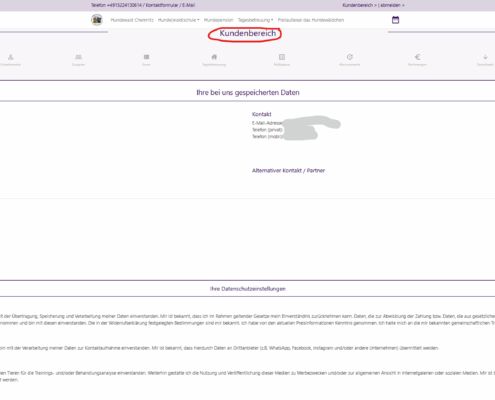Open the calendar icon in navigation bar
This screenshot has height=400, width=495.
(x=395, y=20)
